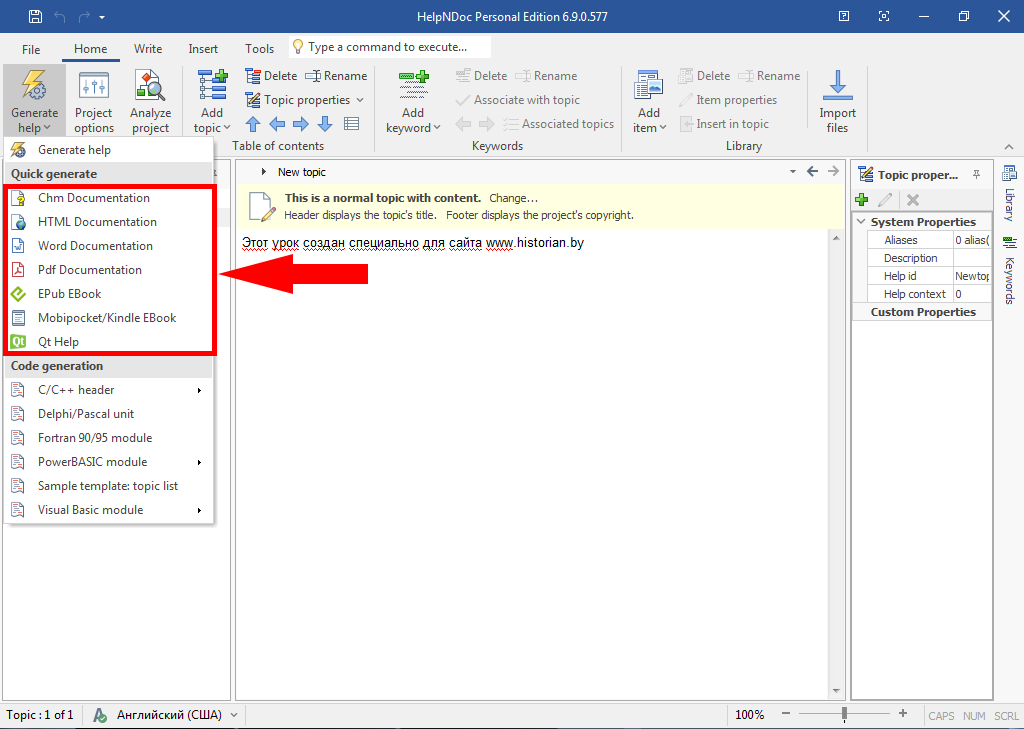Select EPub EBook quick generate
Screen dimensions: 1024x729
coord(108,294)
